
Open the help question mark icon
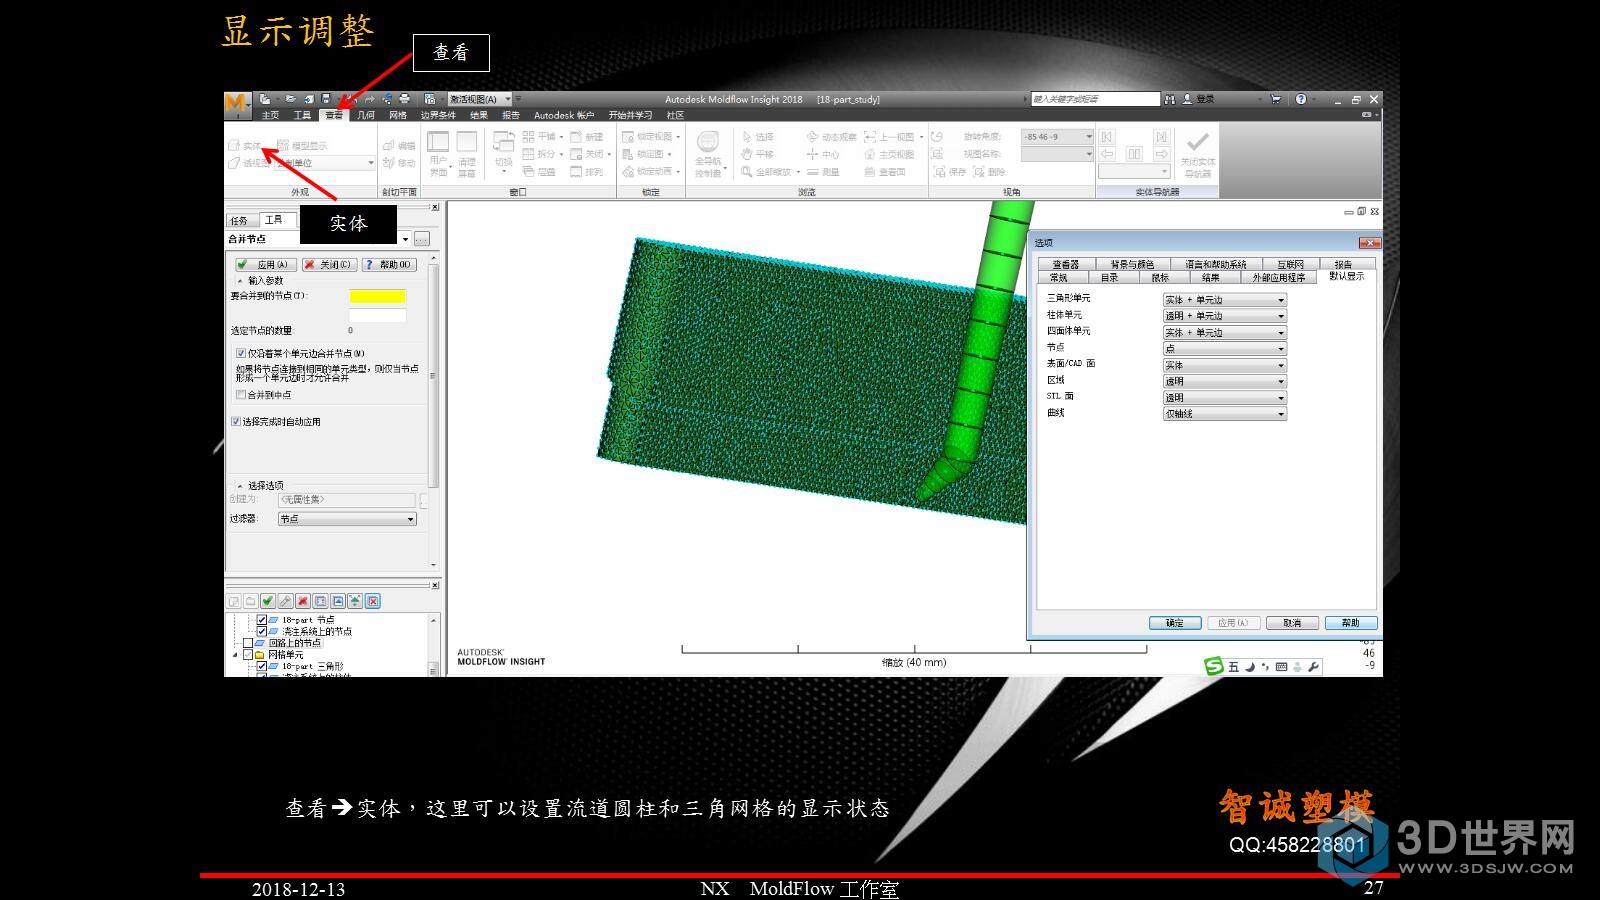point(1300,99)
